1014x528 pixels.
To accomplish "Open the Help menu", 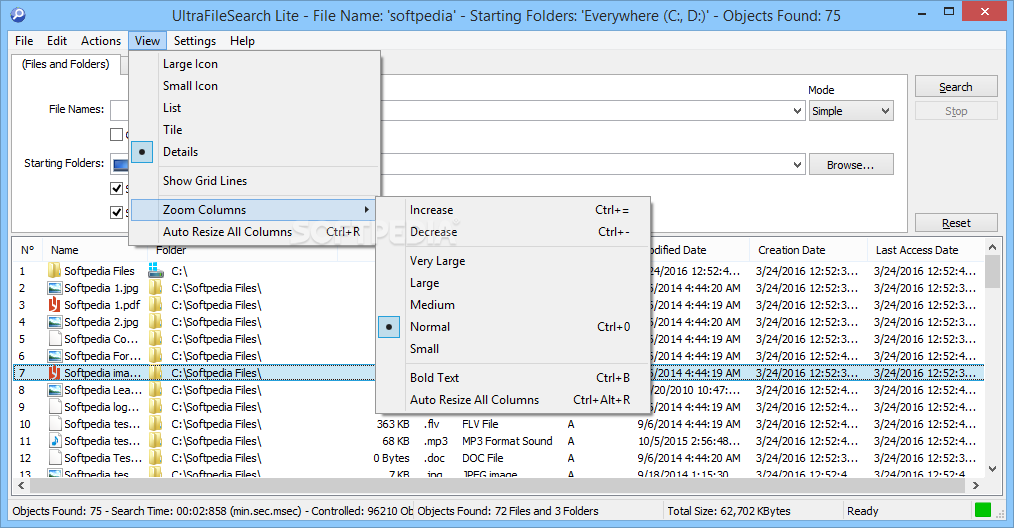I will [x=243, y=41].
